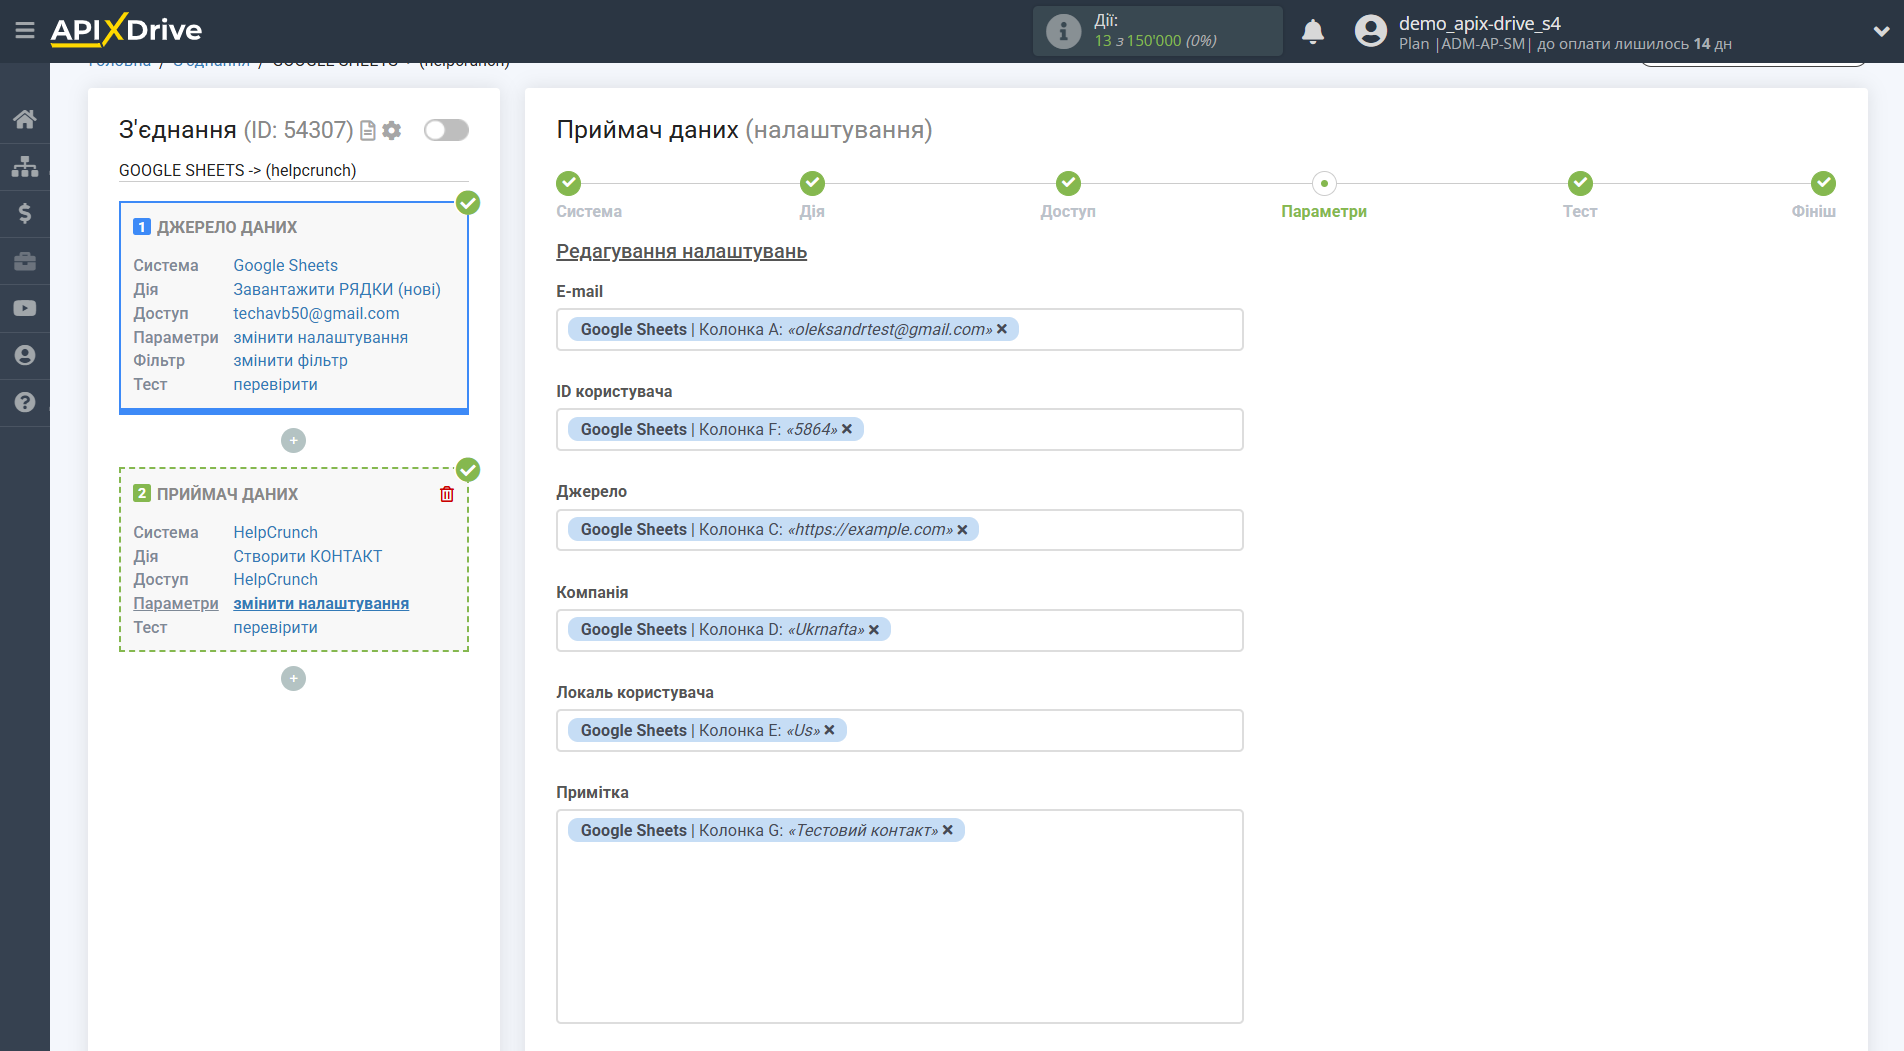Add a step between source and receiver
This screenshot has height=1051, width=1904.
point(293,440)
